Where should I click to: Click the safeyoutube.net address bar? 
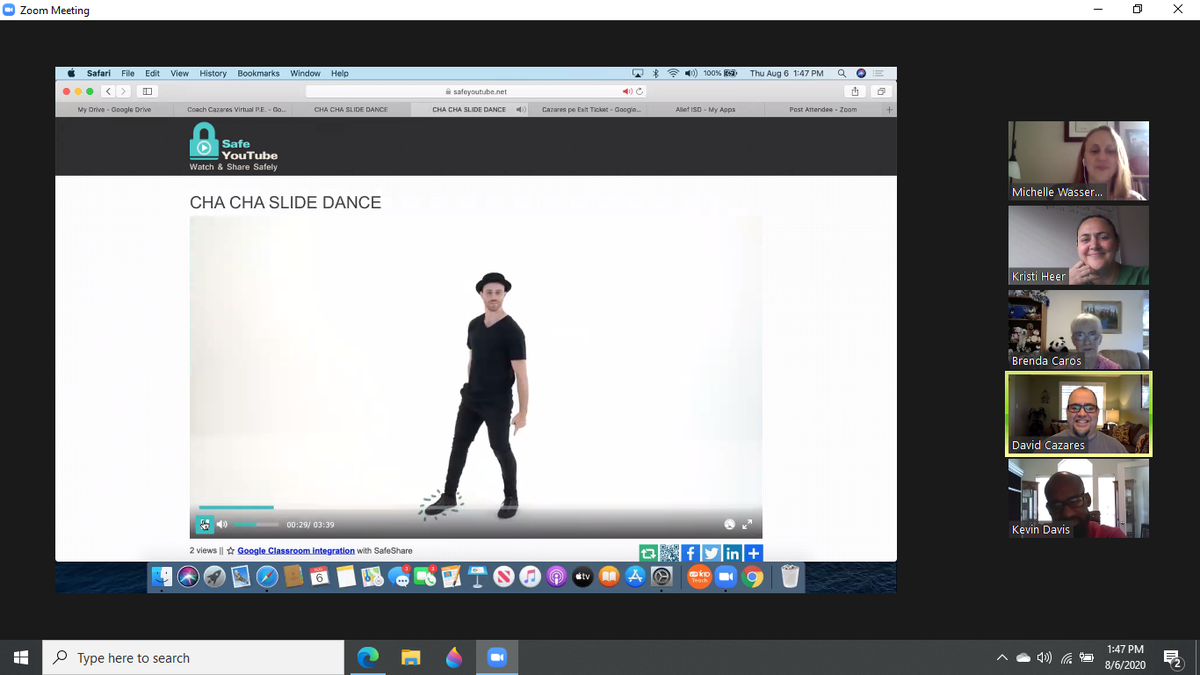(478, 91)
